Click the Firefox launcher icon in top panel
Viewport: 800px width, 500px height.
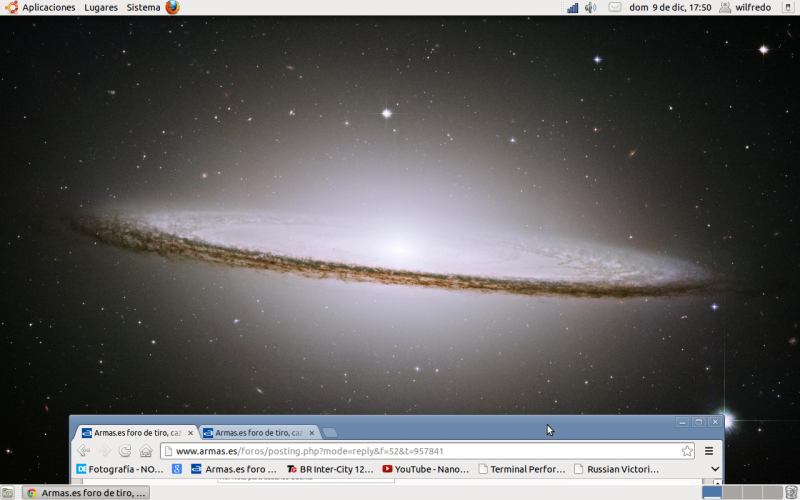pyautogui.click(x=173, y=7)
